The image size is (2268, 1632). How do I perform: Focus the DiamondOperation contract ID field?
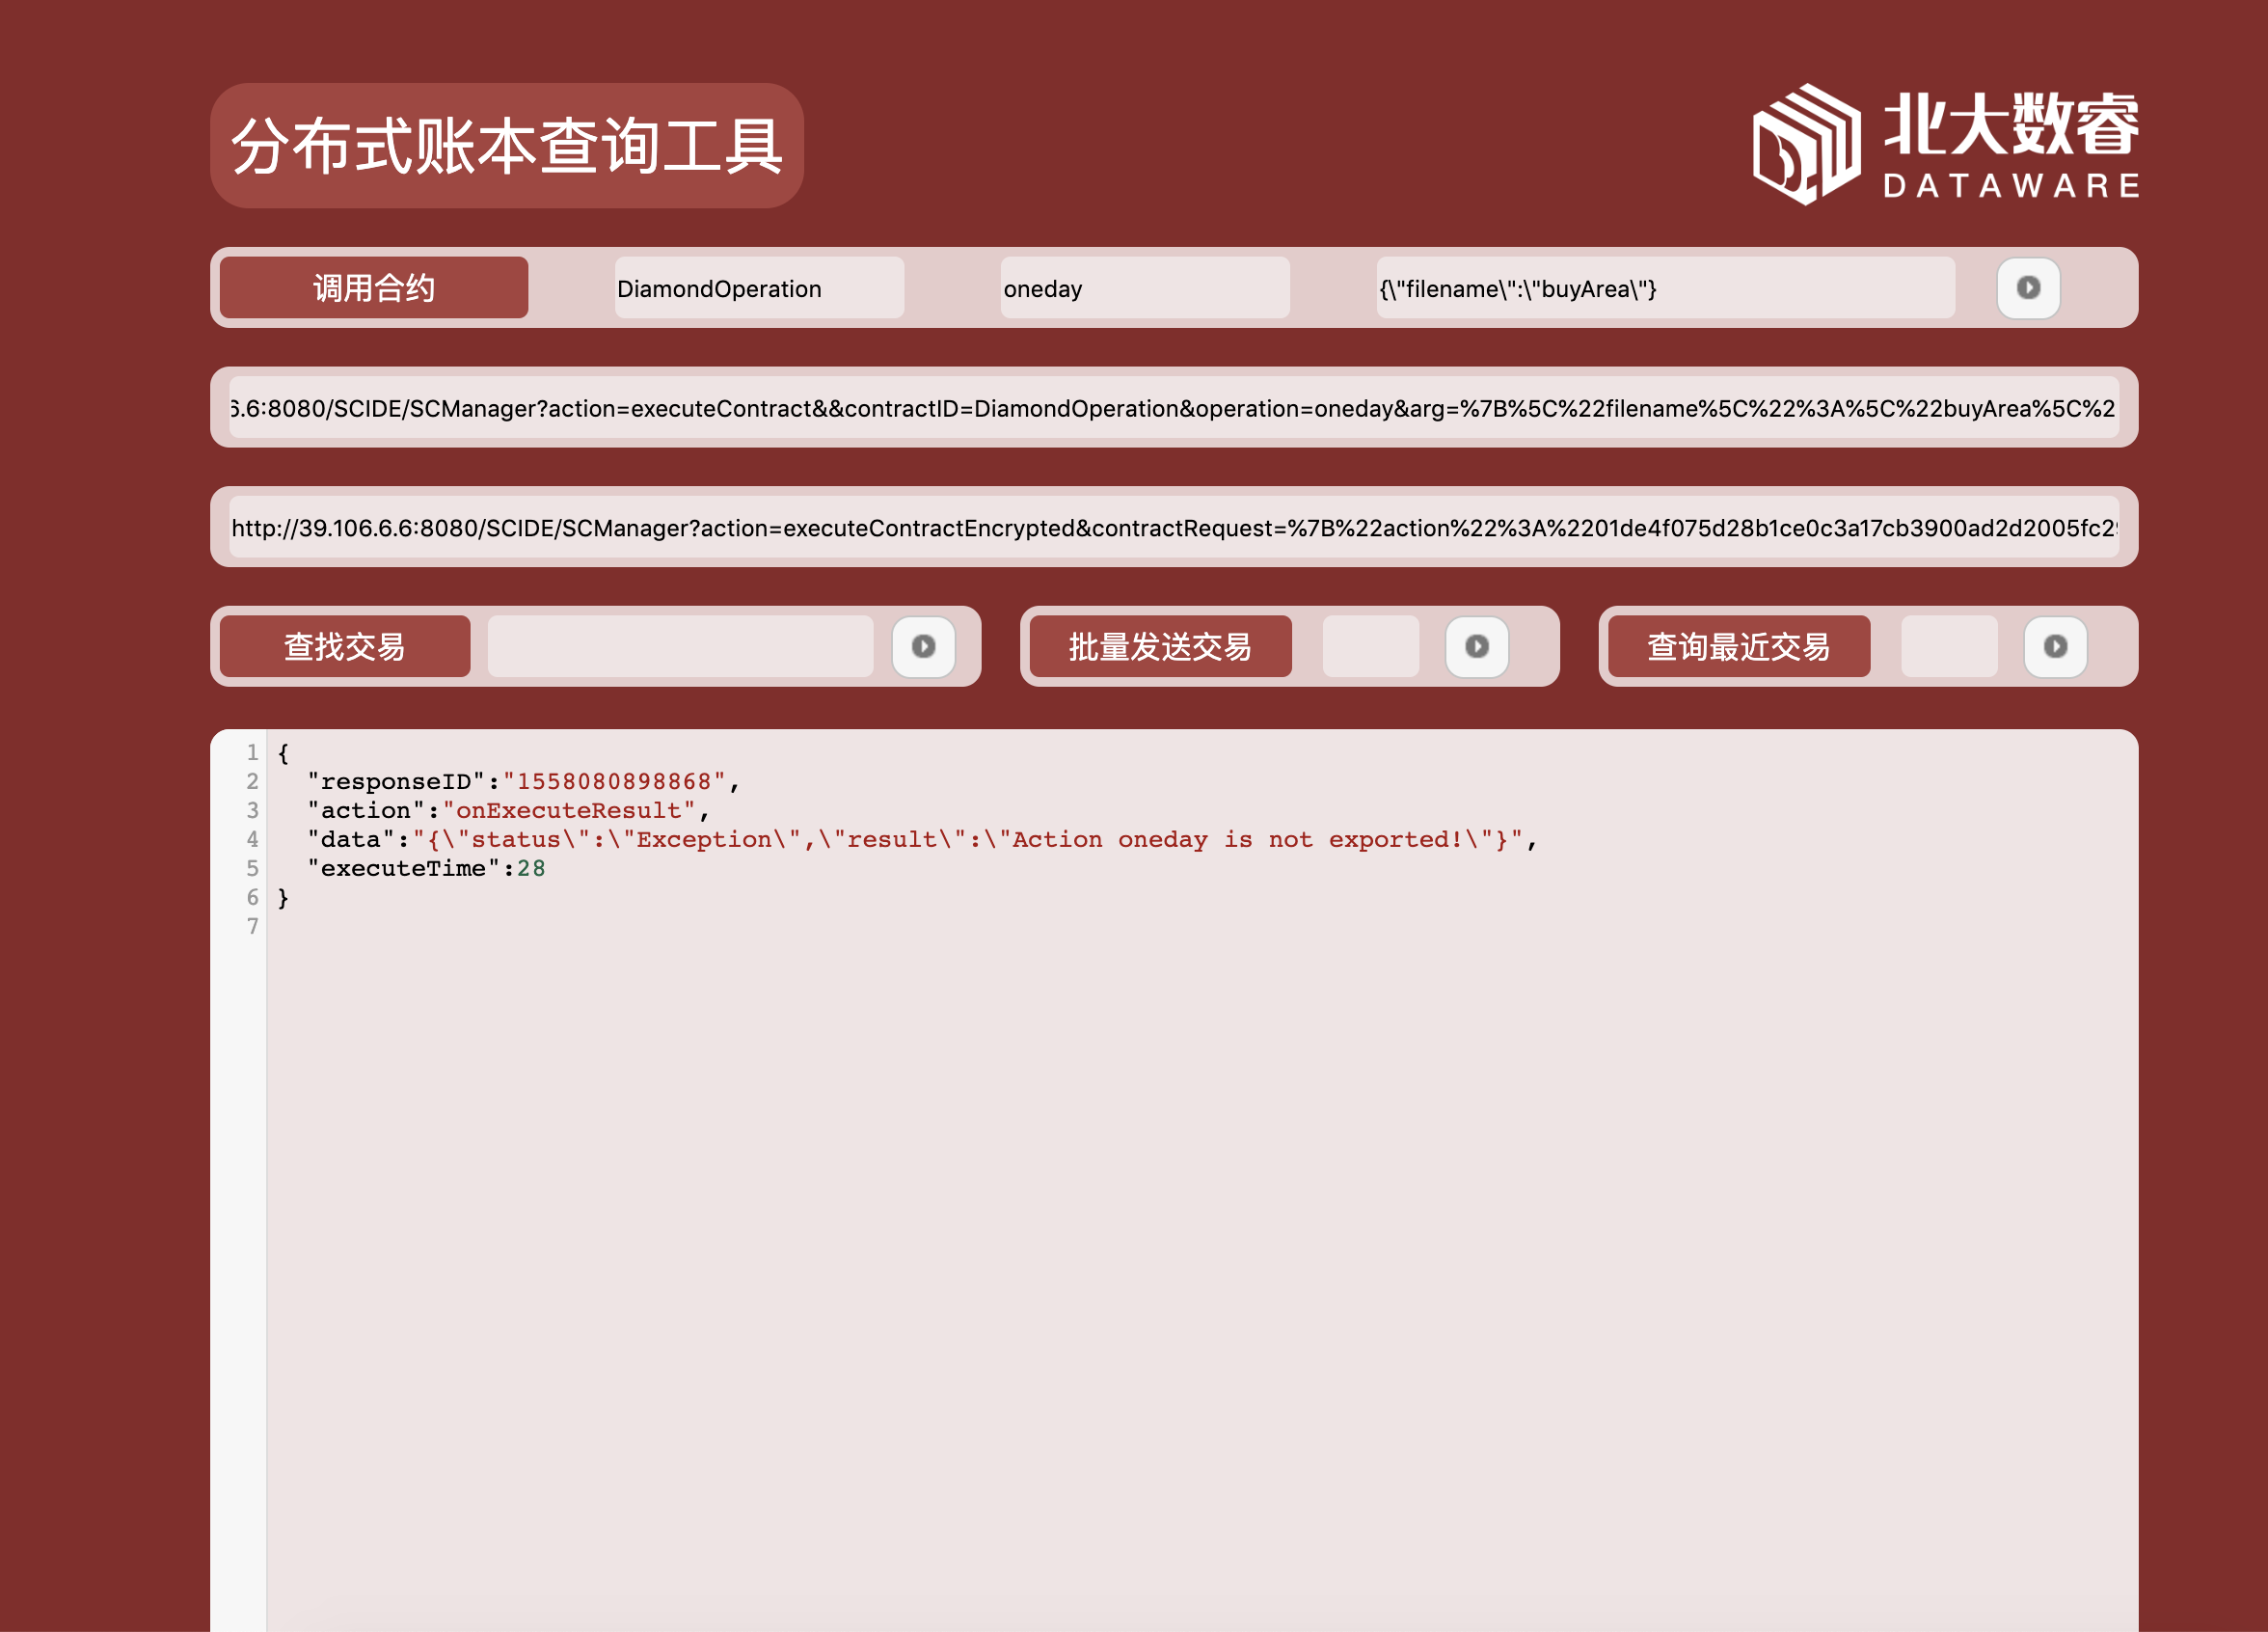pos(758,288)
